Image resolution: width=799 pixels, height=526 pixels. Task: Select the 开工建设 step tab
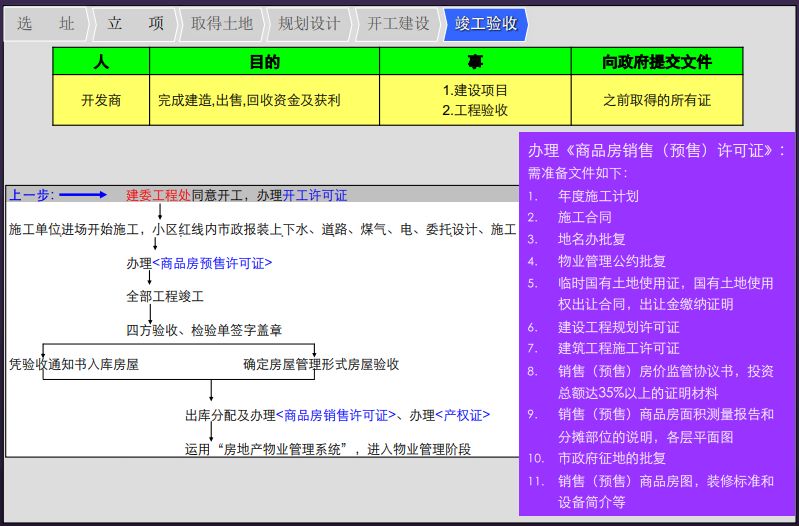pos(398,23)
